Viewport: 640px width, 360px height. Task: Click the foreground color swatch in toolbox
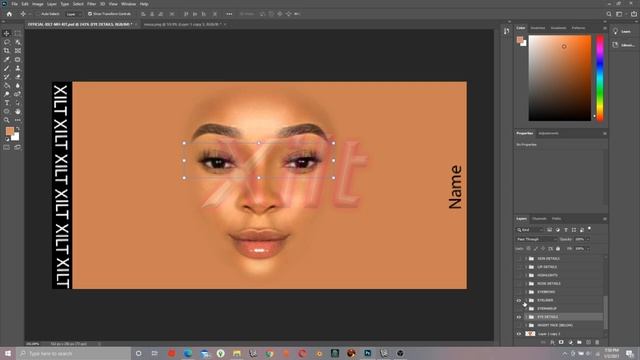pyautogui.click(x=9, y=131)
